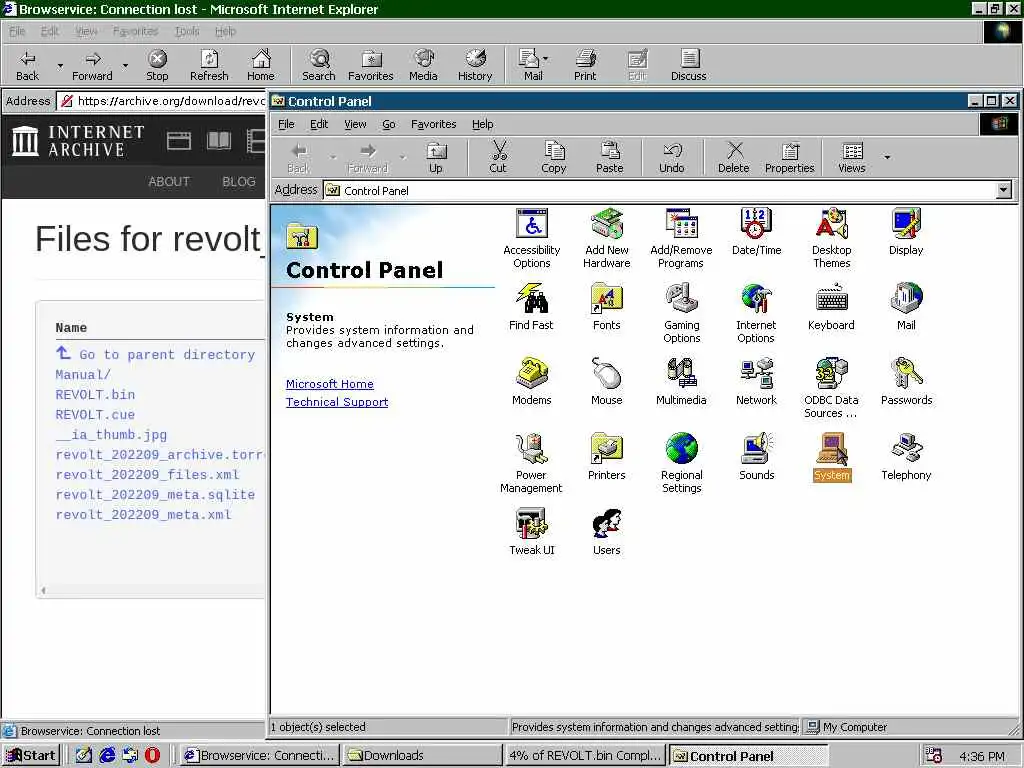
Task: Click the Paste toolbar button
Action: [x=610, y=157]
